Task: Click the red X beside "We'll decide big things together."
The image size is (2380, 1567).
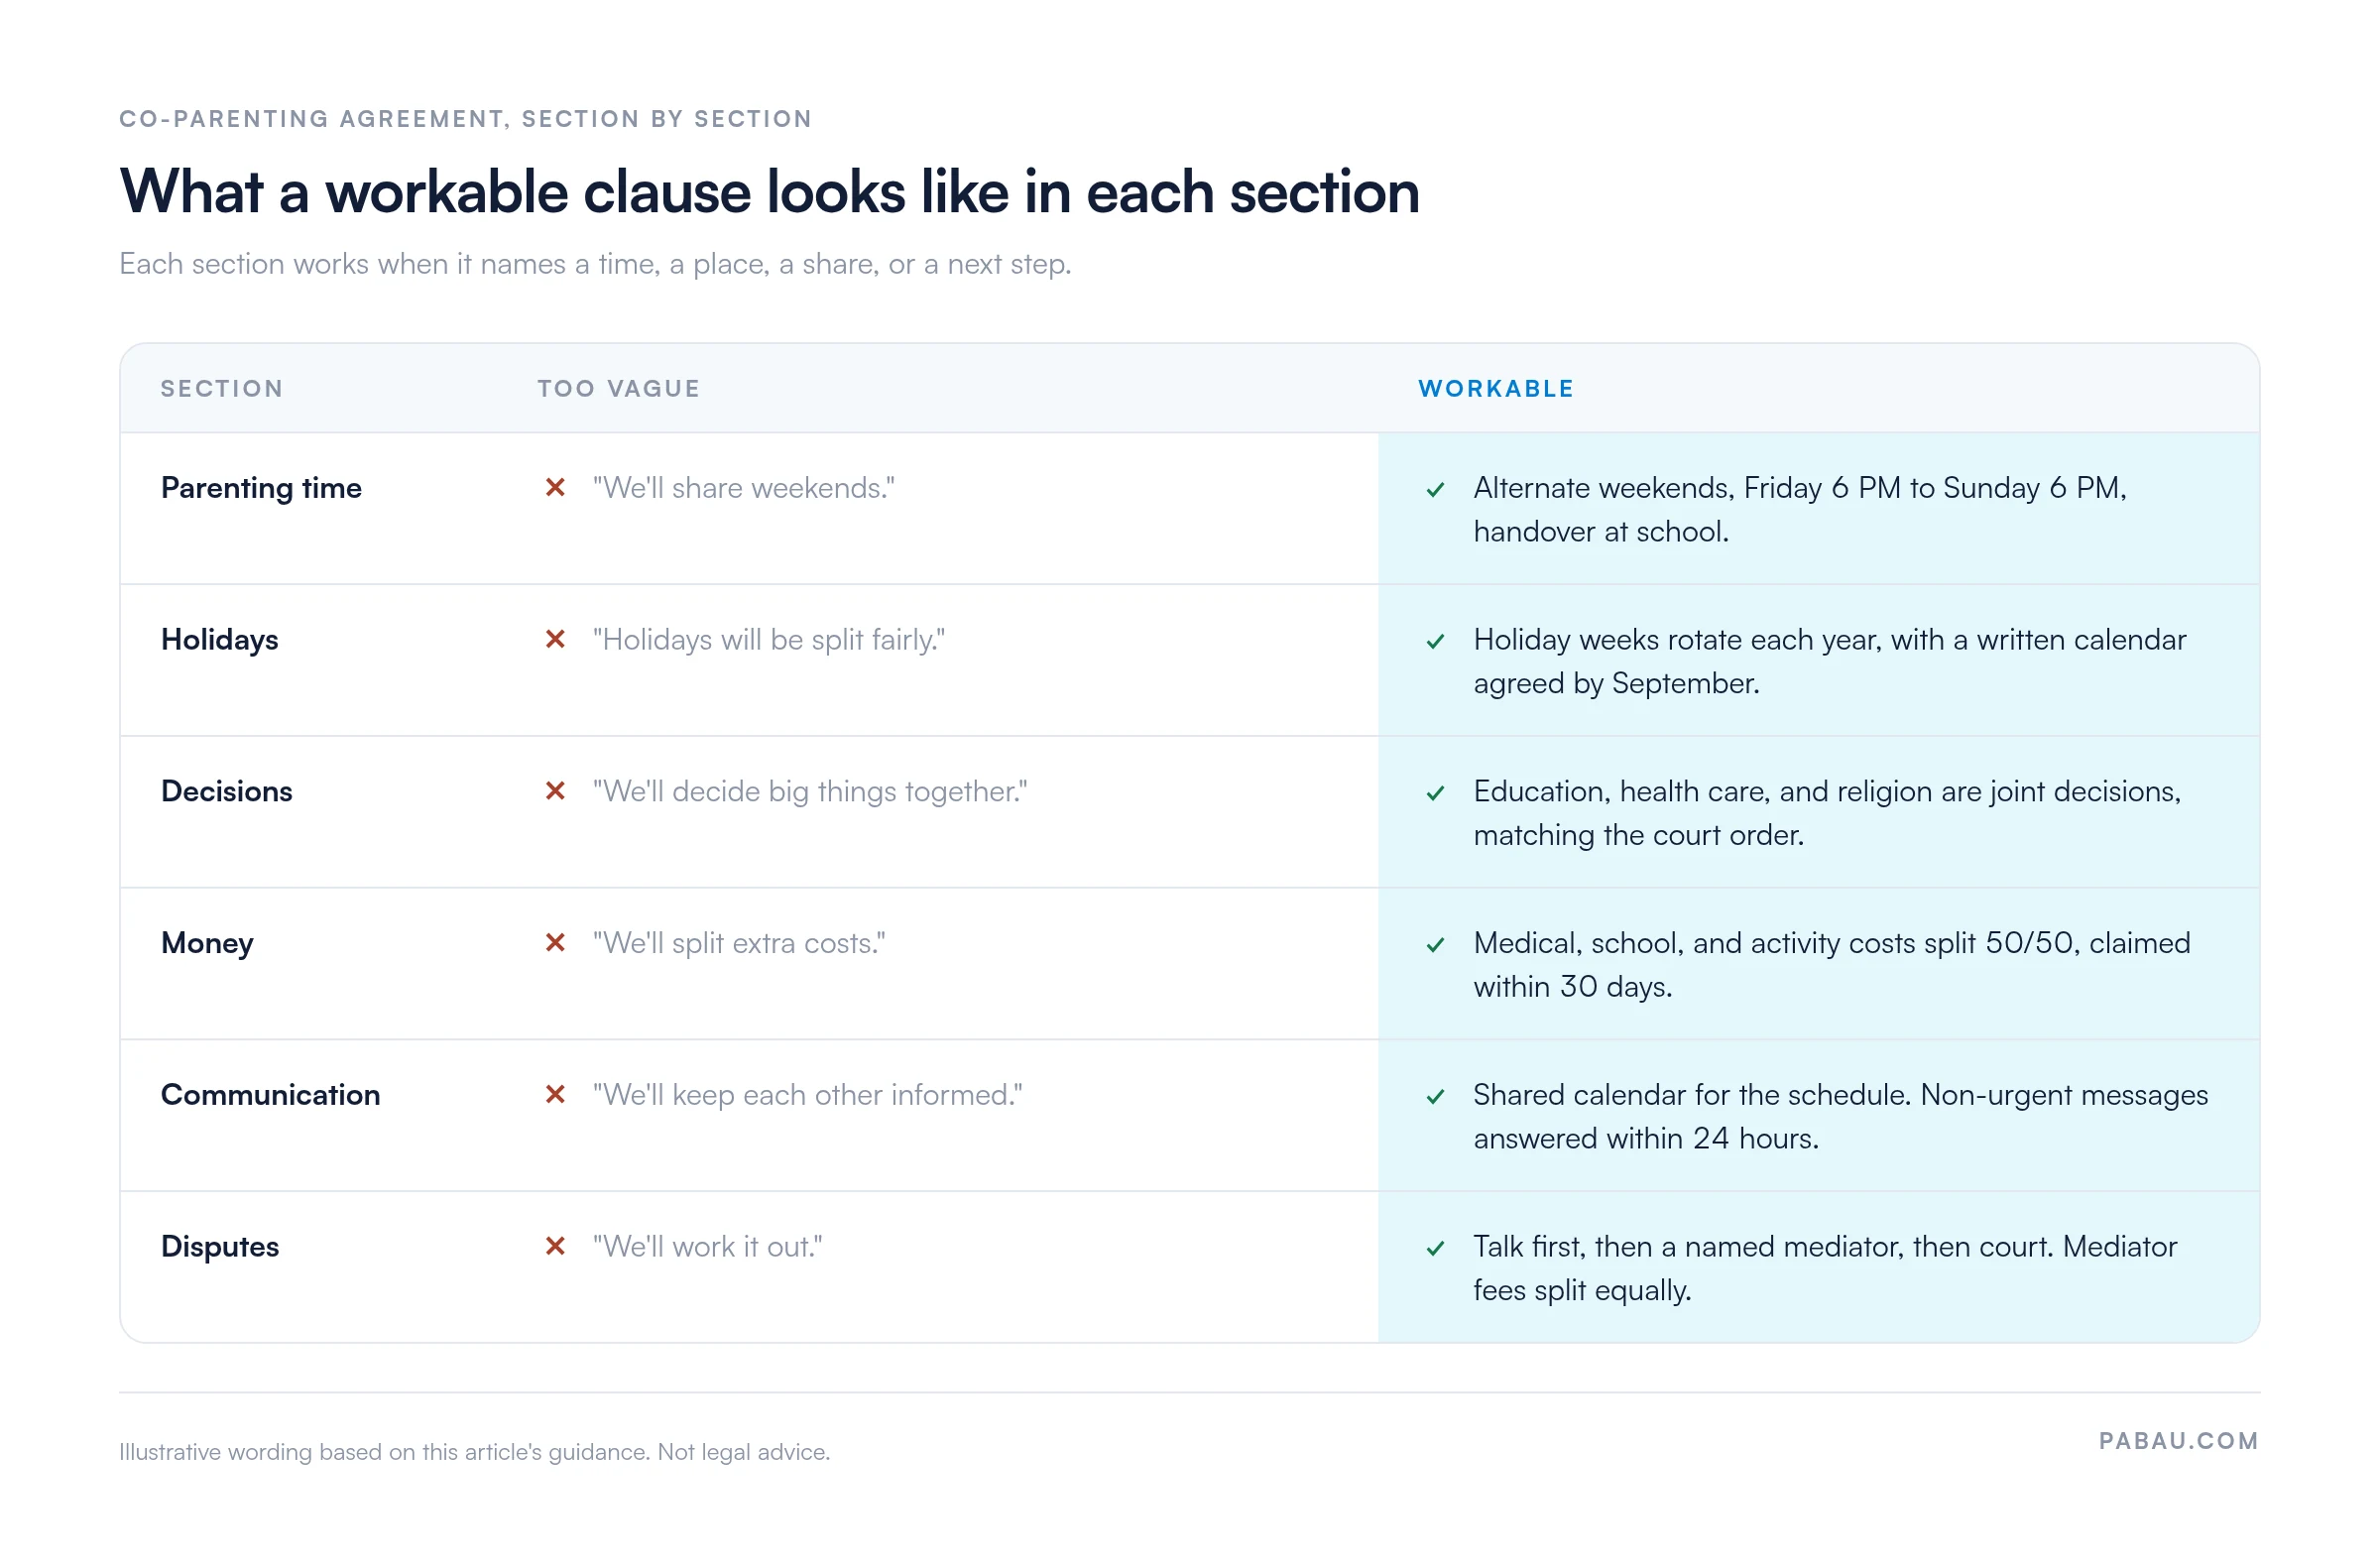Action: (555, 791)
